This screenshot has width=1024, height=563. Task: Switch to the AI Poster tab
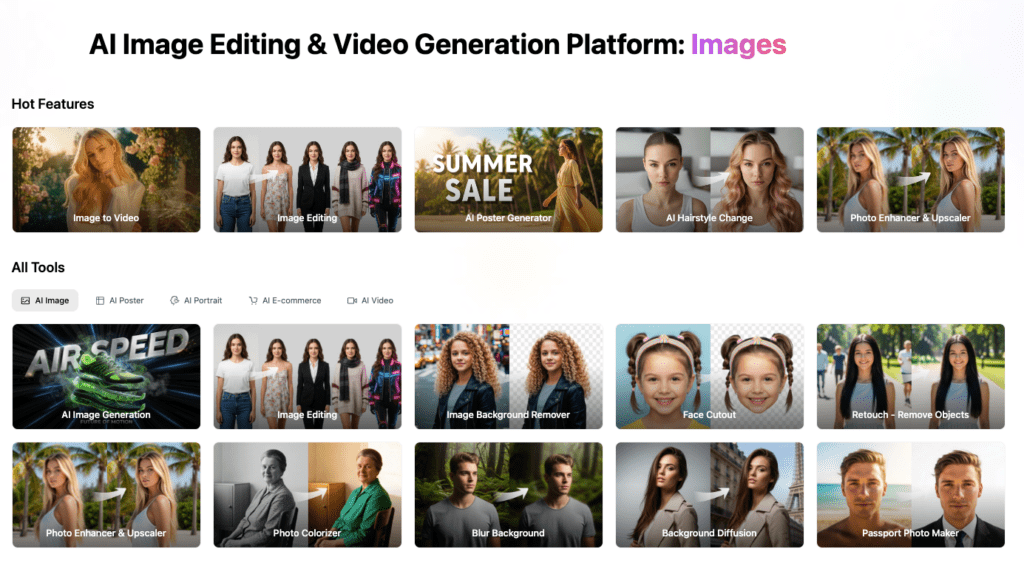(x=120, y=300)
